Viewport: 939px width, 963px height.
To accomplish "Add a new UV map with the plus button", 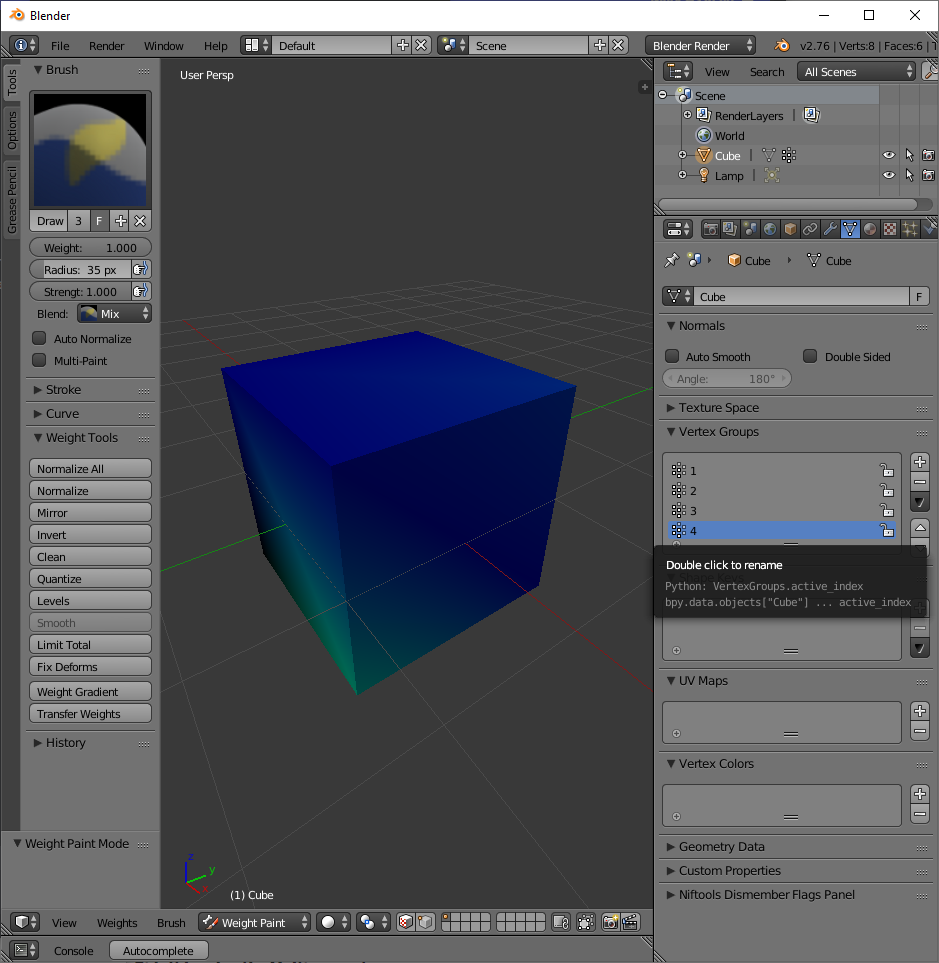I will click(x=919, y=711).
